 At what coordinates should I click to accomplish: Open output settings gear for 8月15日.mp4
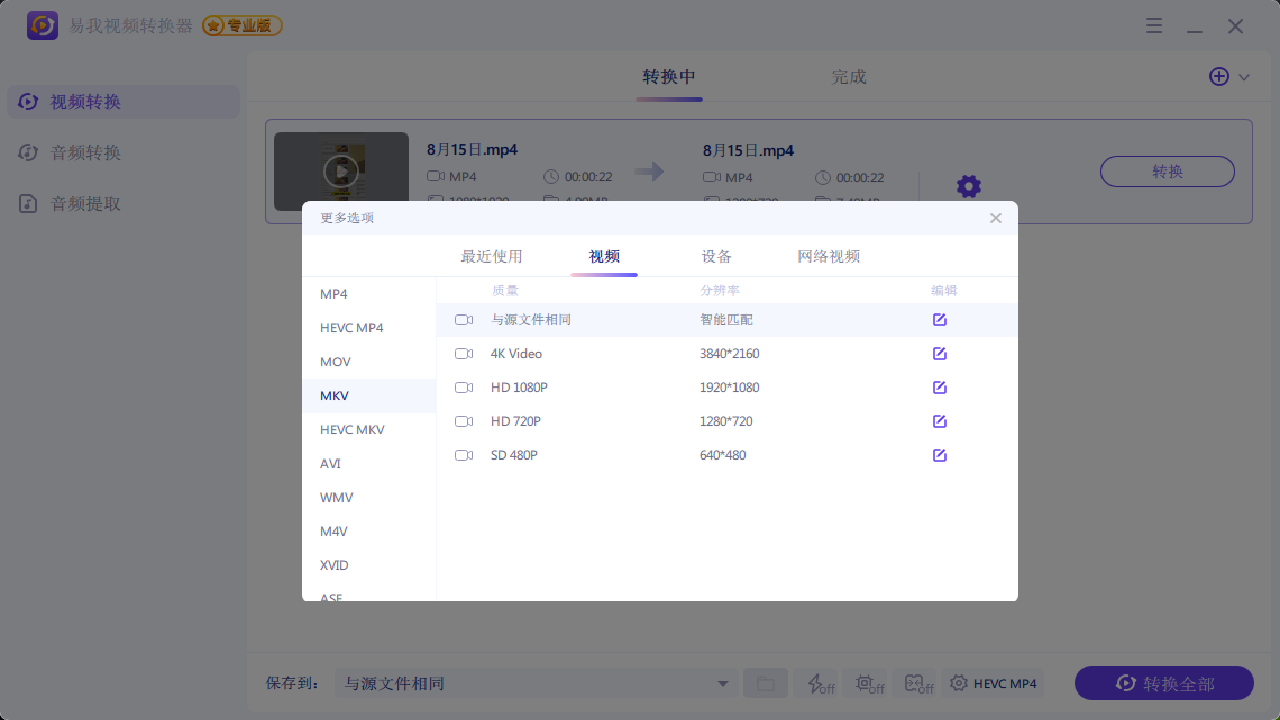968,186
